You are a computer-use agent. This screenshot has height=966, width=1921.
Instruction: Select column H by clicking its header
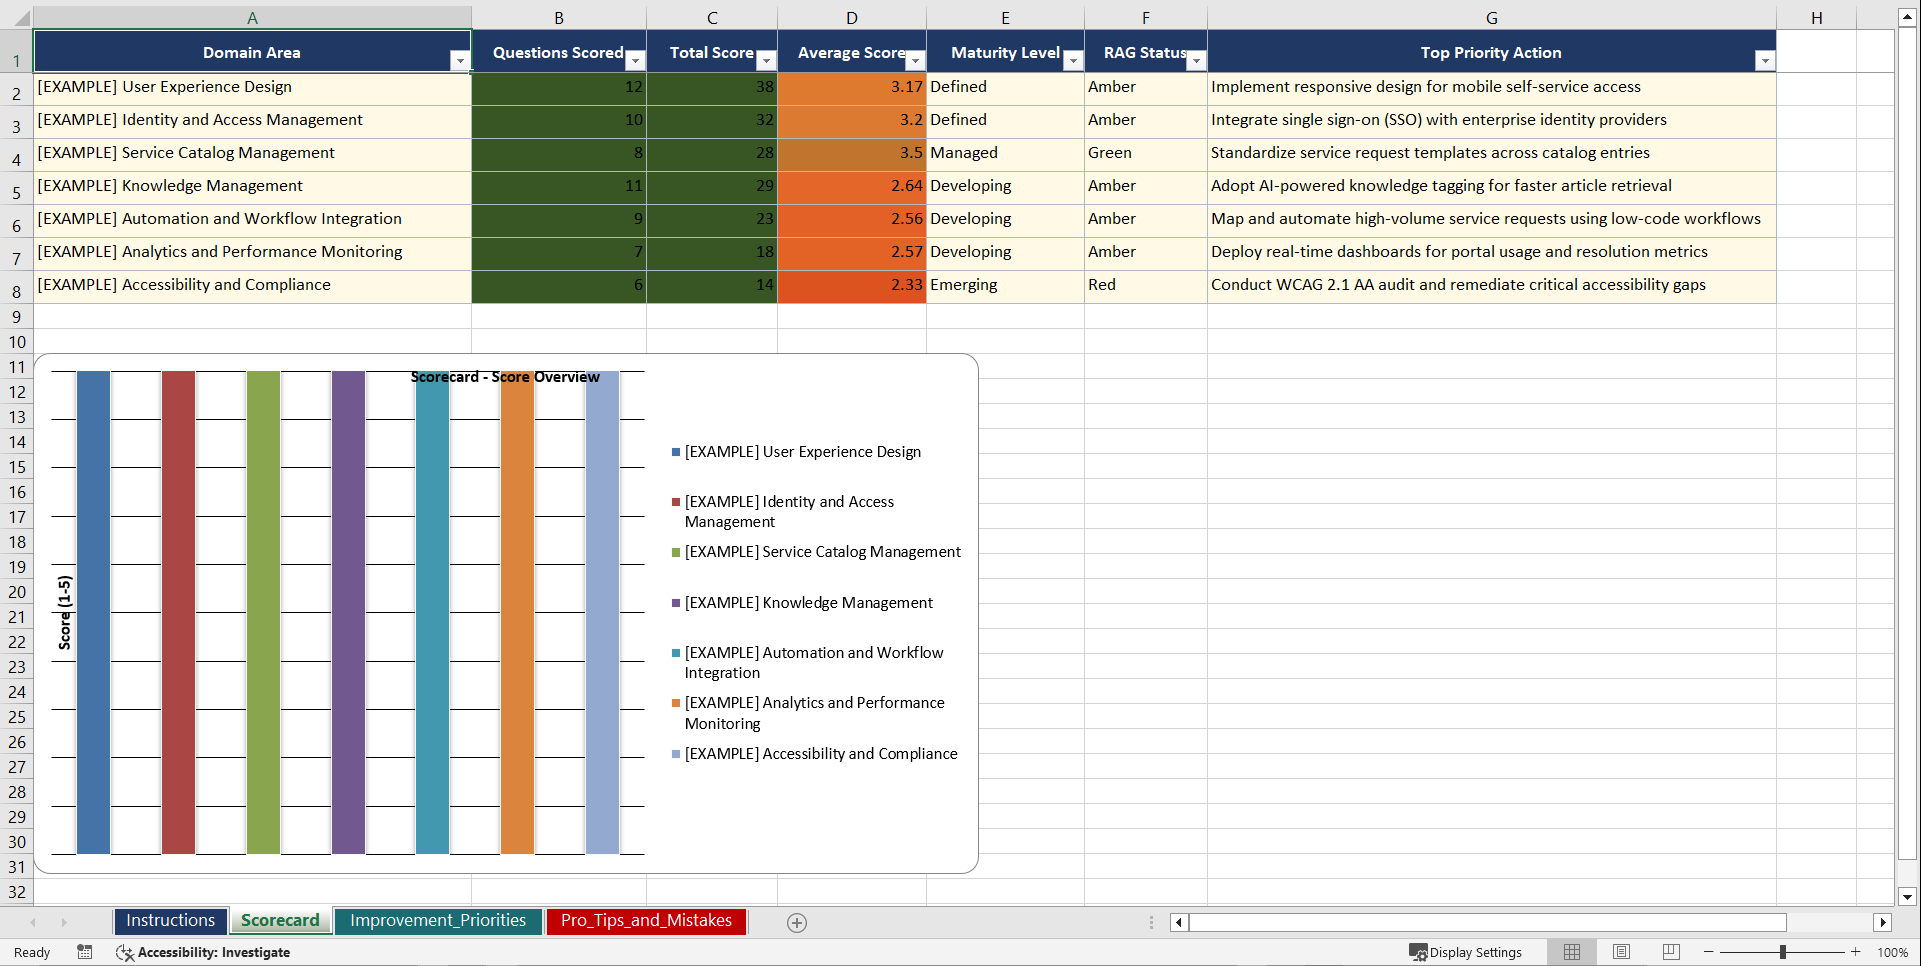click(1817, 17)
